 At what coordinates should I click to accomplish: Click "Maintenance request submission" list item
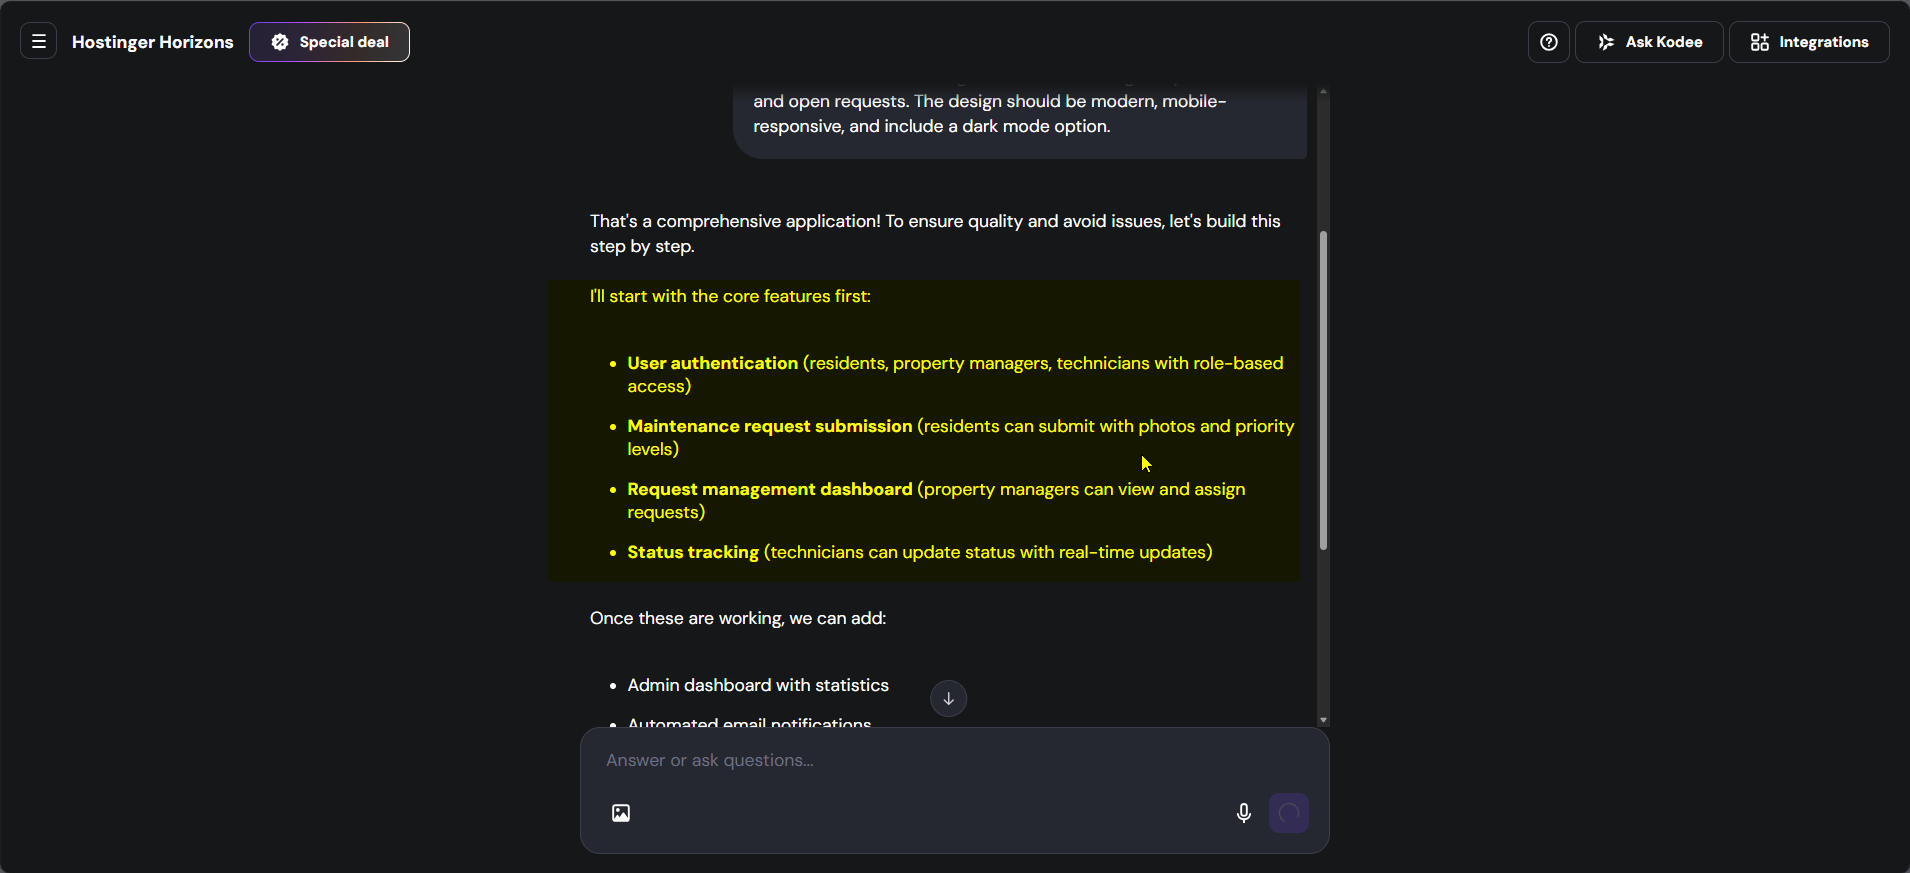[x=769, y=426]
